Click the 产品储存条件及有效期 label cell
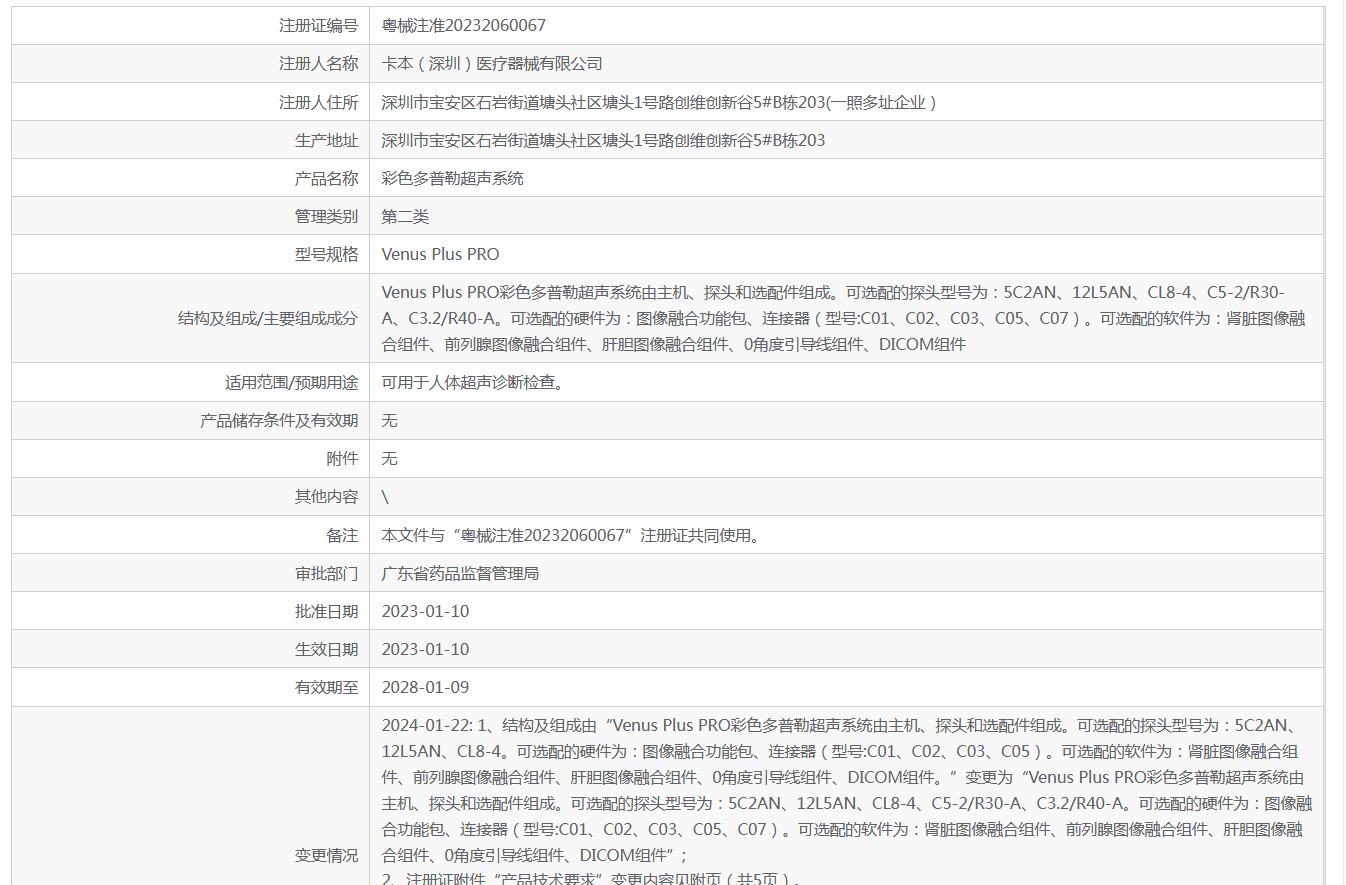This screenshot has width=1346, height=885. click(190, 420)
